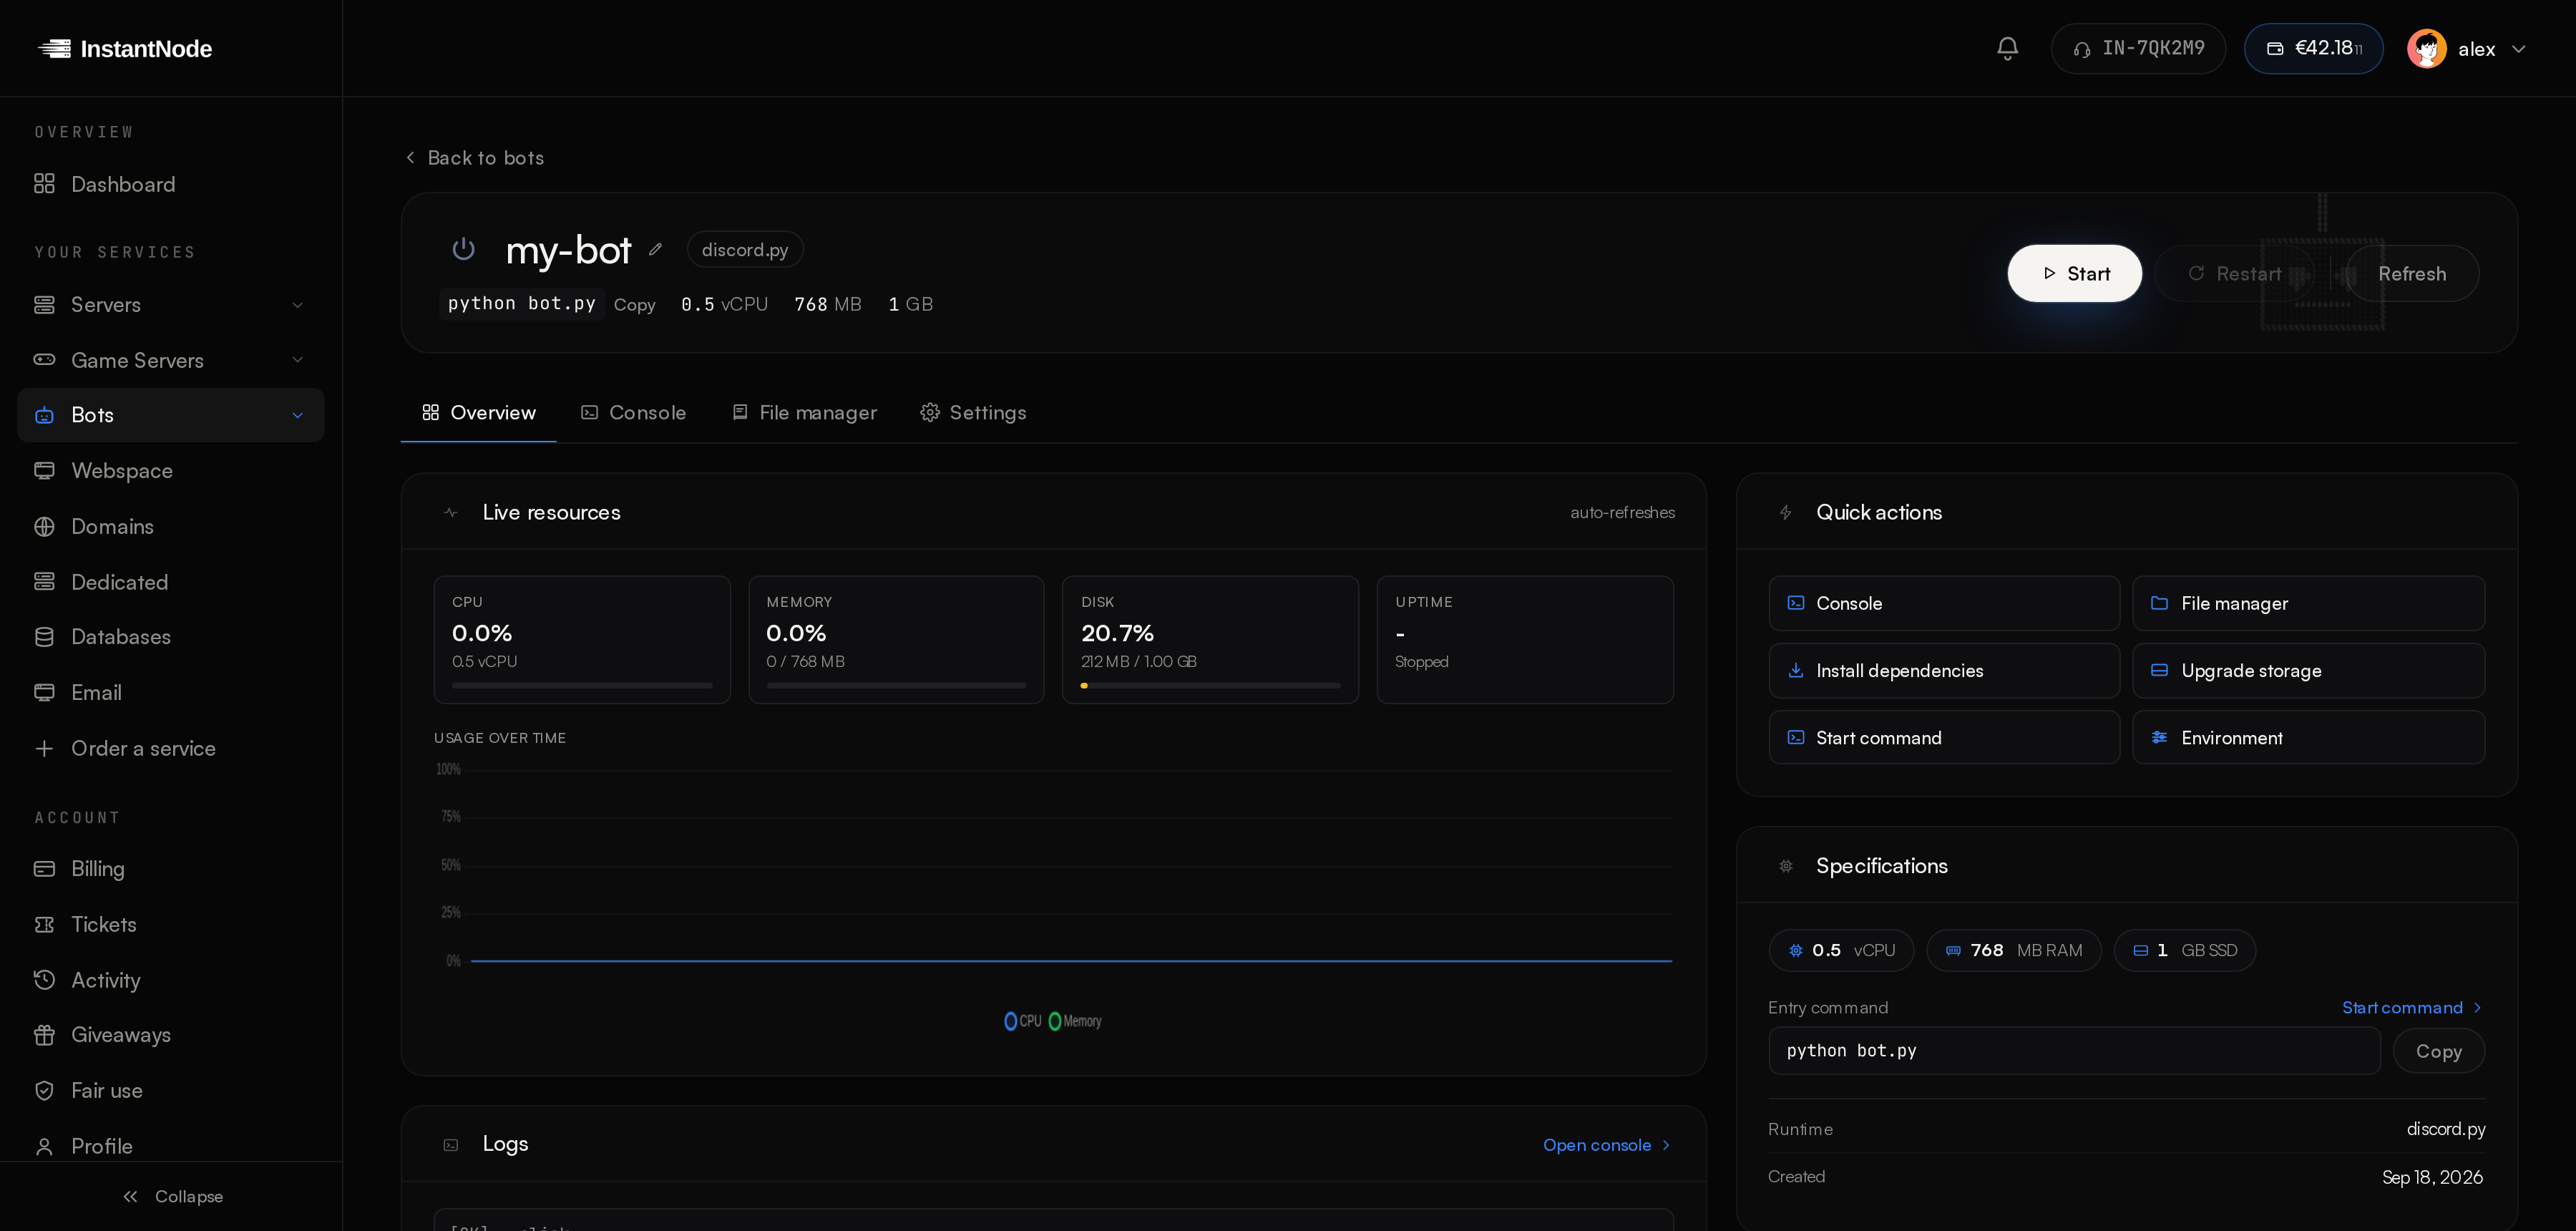Click the Fair use shield icon
Viewport: 2576px width, 1231px height.
[x=44, y=1091]
